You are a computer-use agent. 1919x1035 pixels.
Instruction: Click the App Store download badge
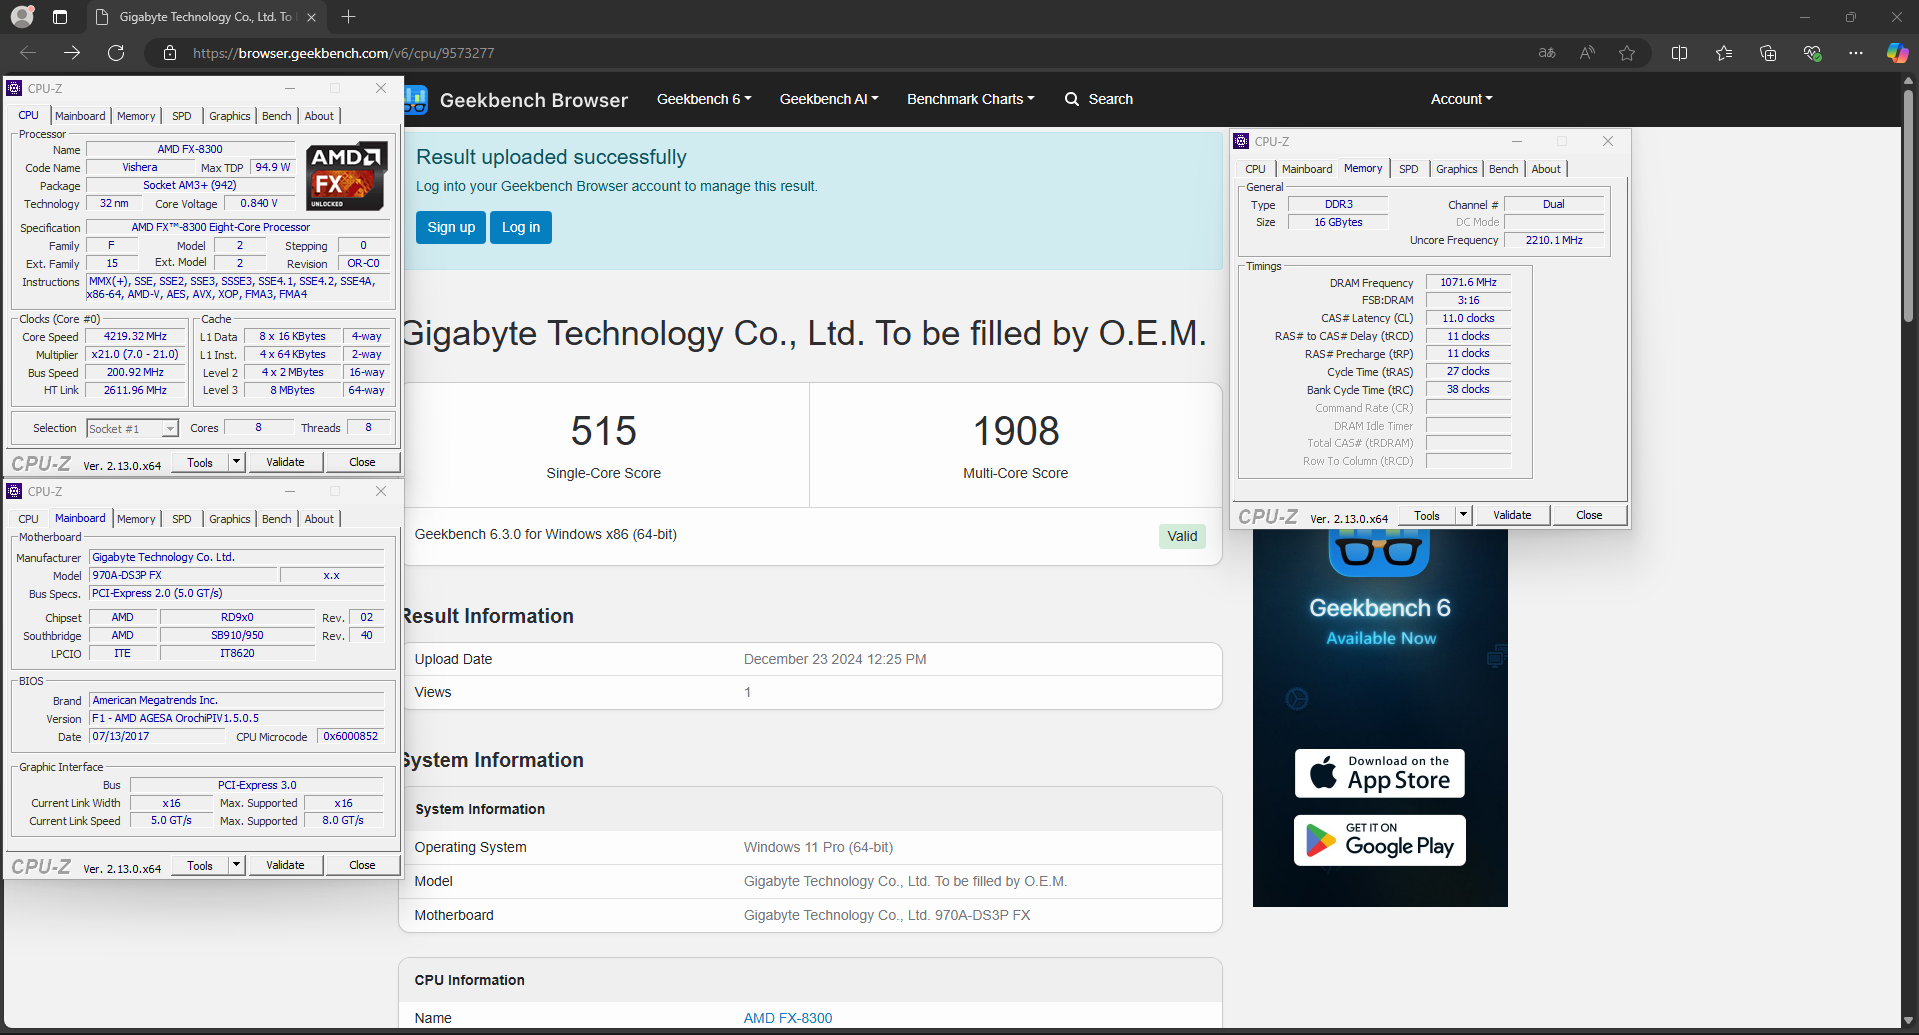1379,773
